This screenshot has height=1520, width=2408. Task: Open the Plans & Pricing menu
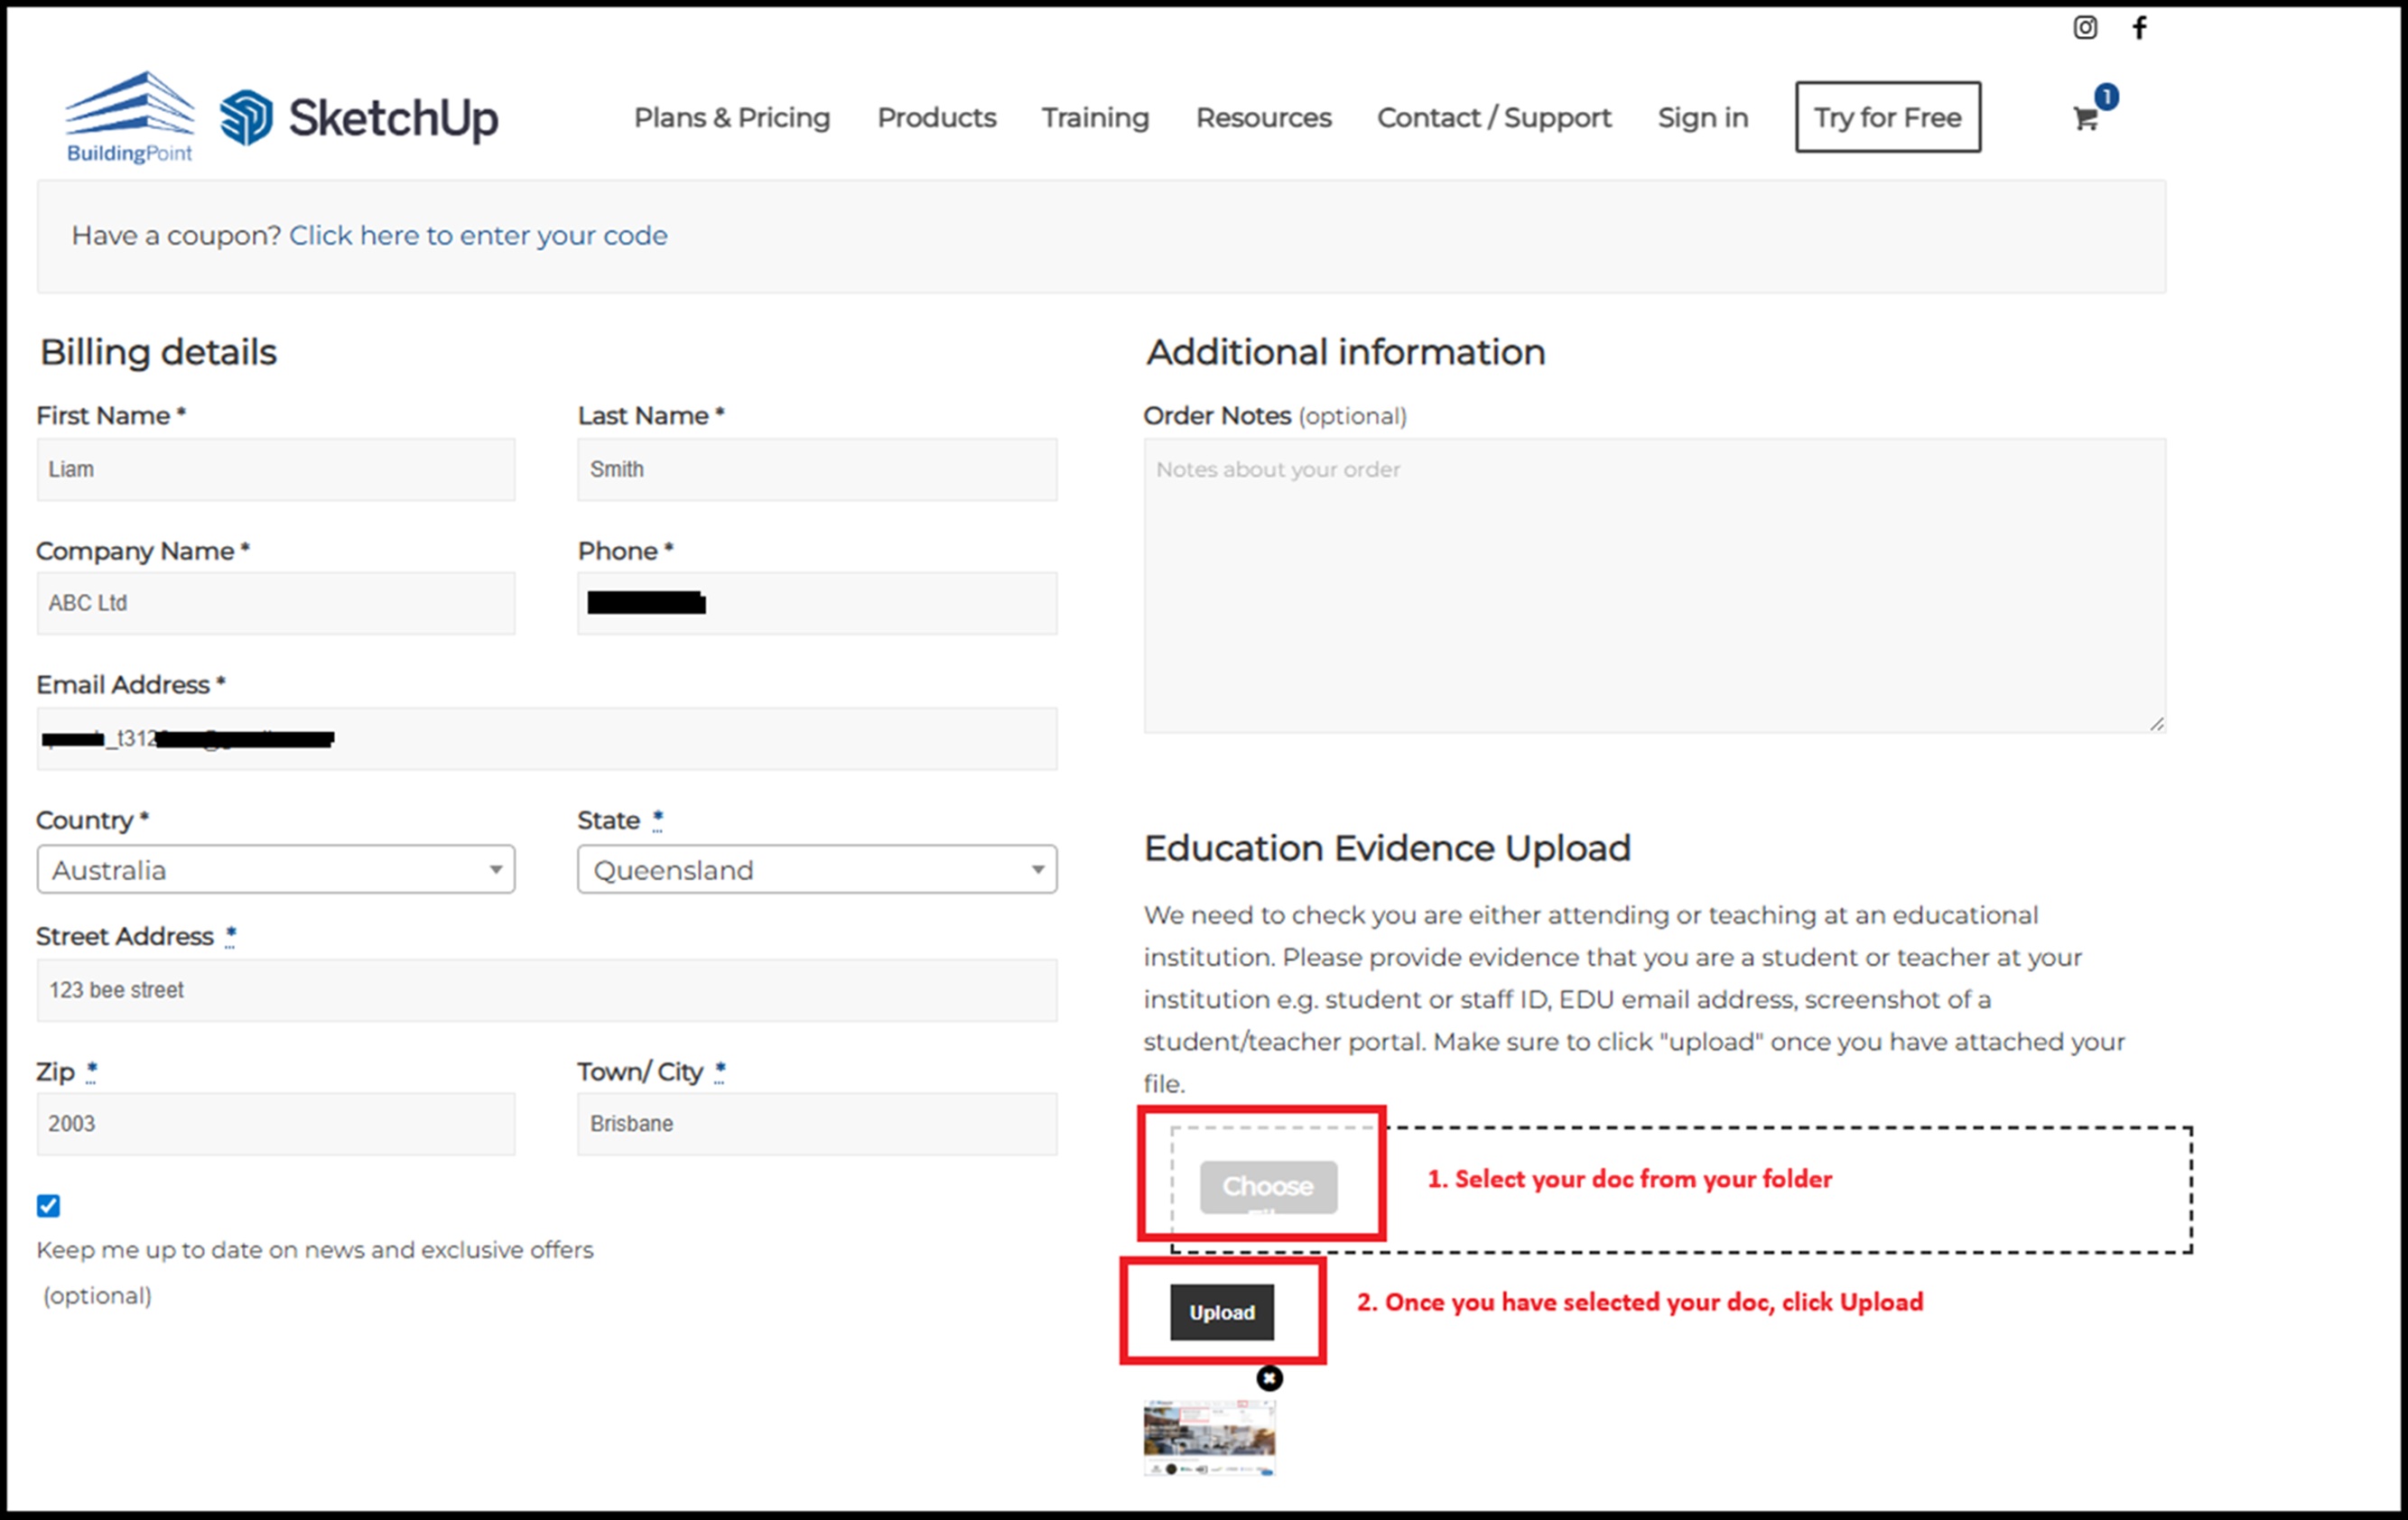pyautogui.click(x=732, y=117)
